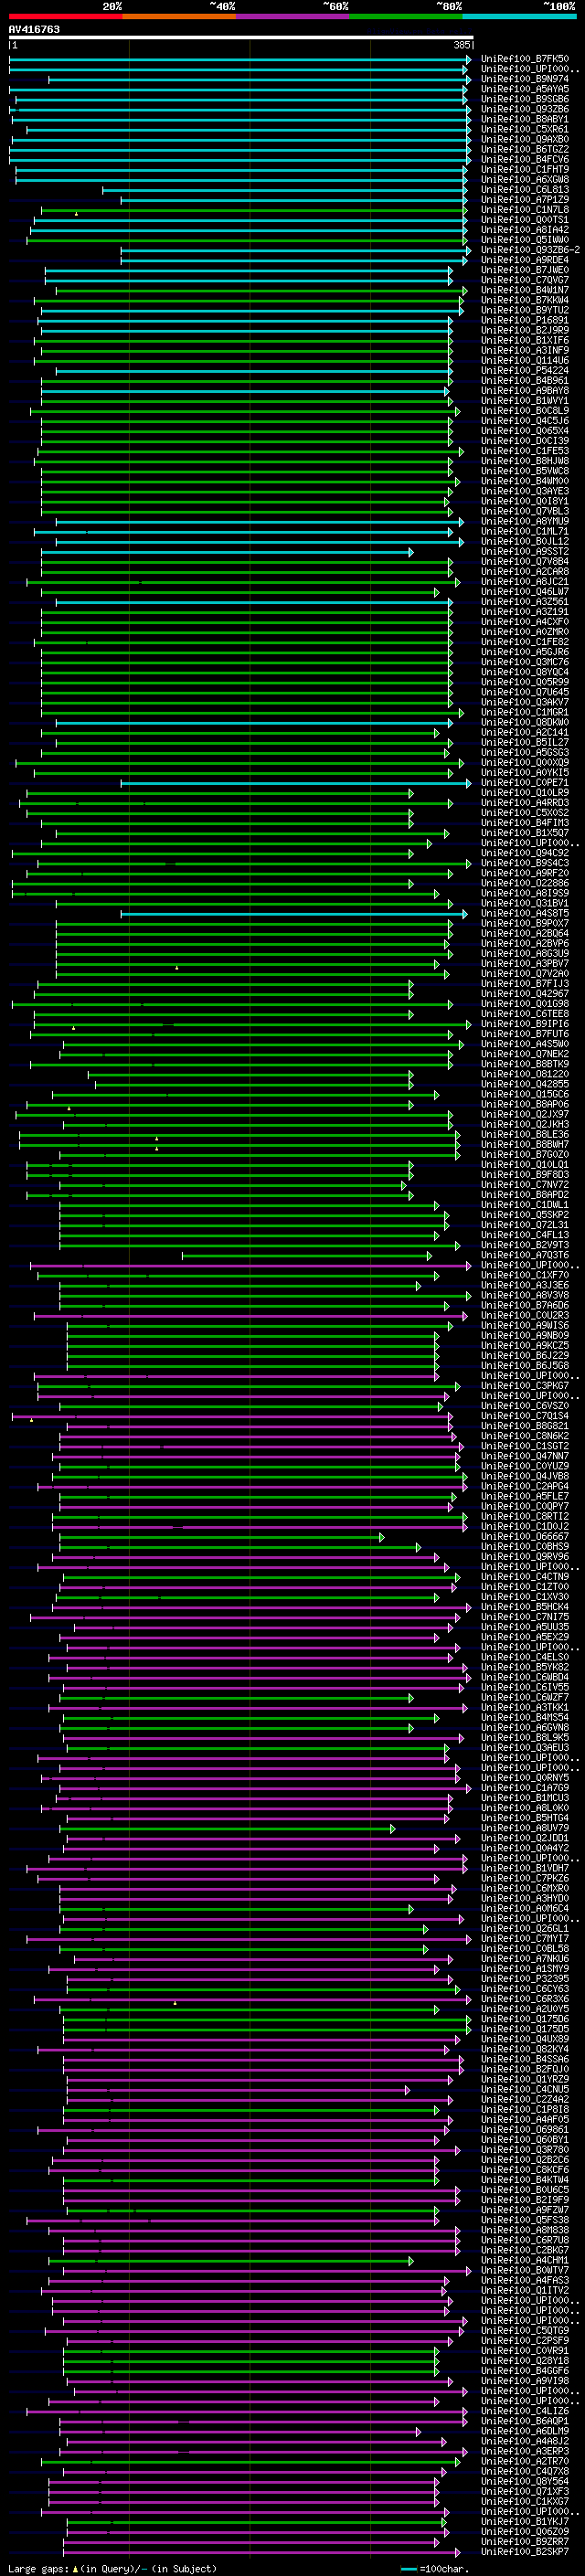Viewport: 585px width, 2576px height.
Task: Click the green alignment bar for UniRef100_C1XV30
Action: point(247,1597)
